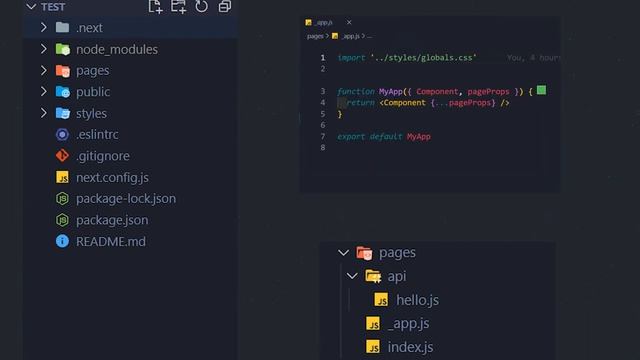Click the green color swatch on line 3
Viewport: 640px width, 360px height.
(542, 90)
